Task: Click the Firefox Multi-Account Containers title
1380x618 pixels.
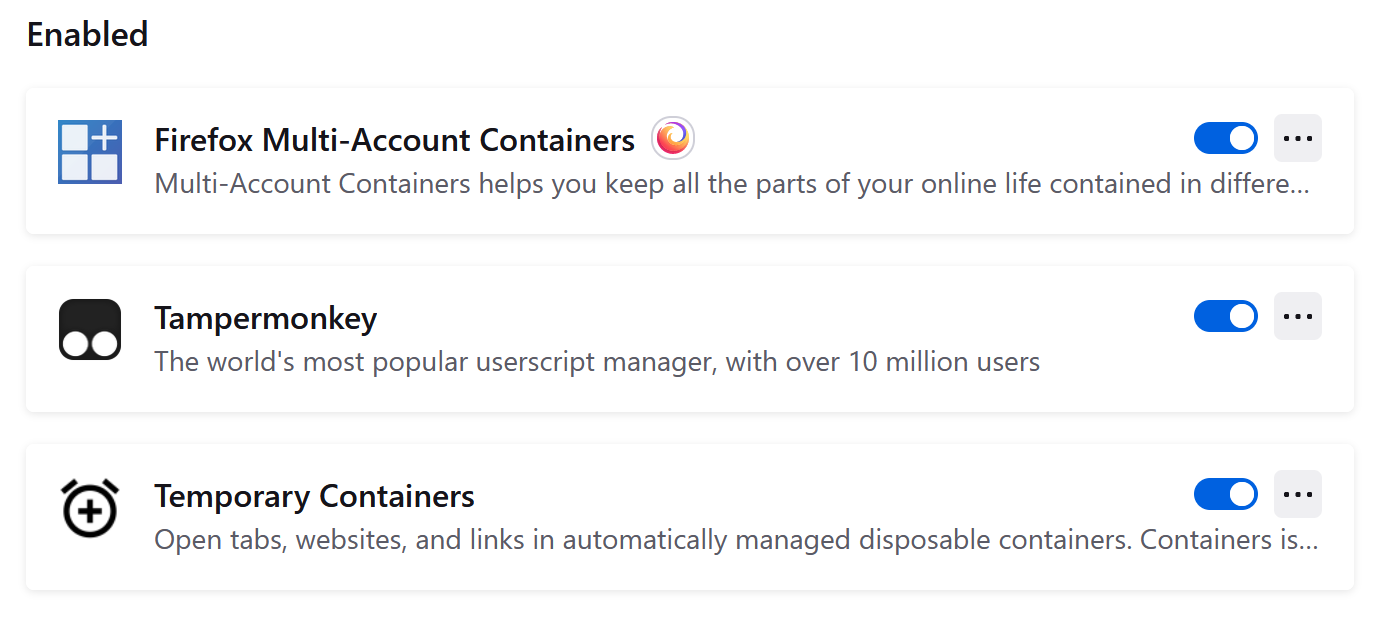Action: click(394, 141)
